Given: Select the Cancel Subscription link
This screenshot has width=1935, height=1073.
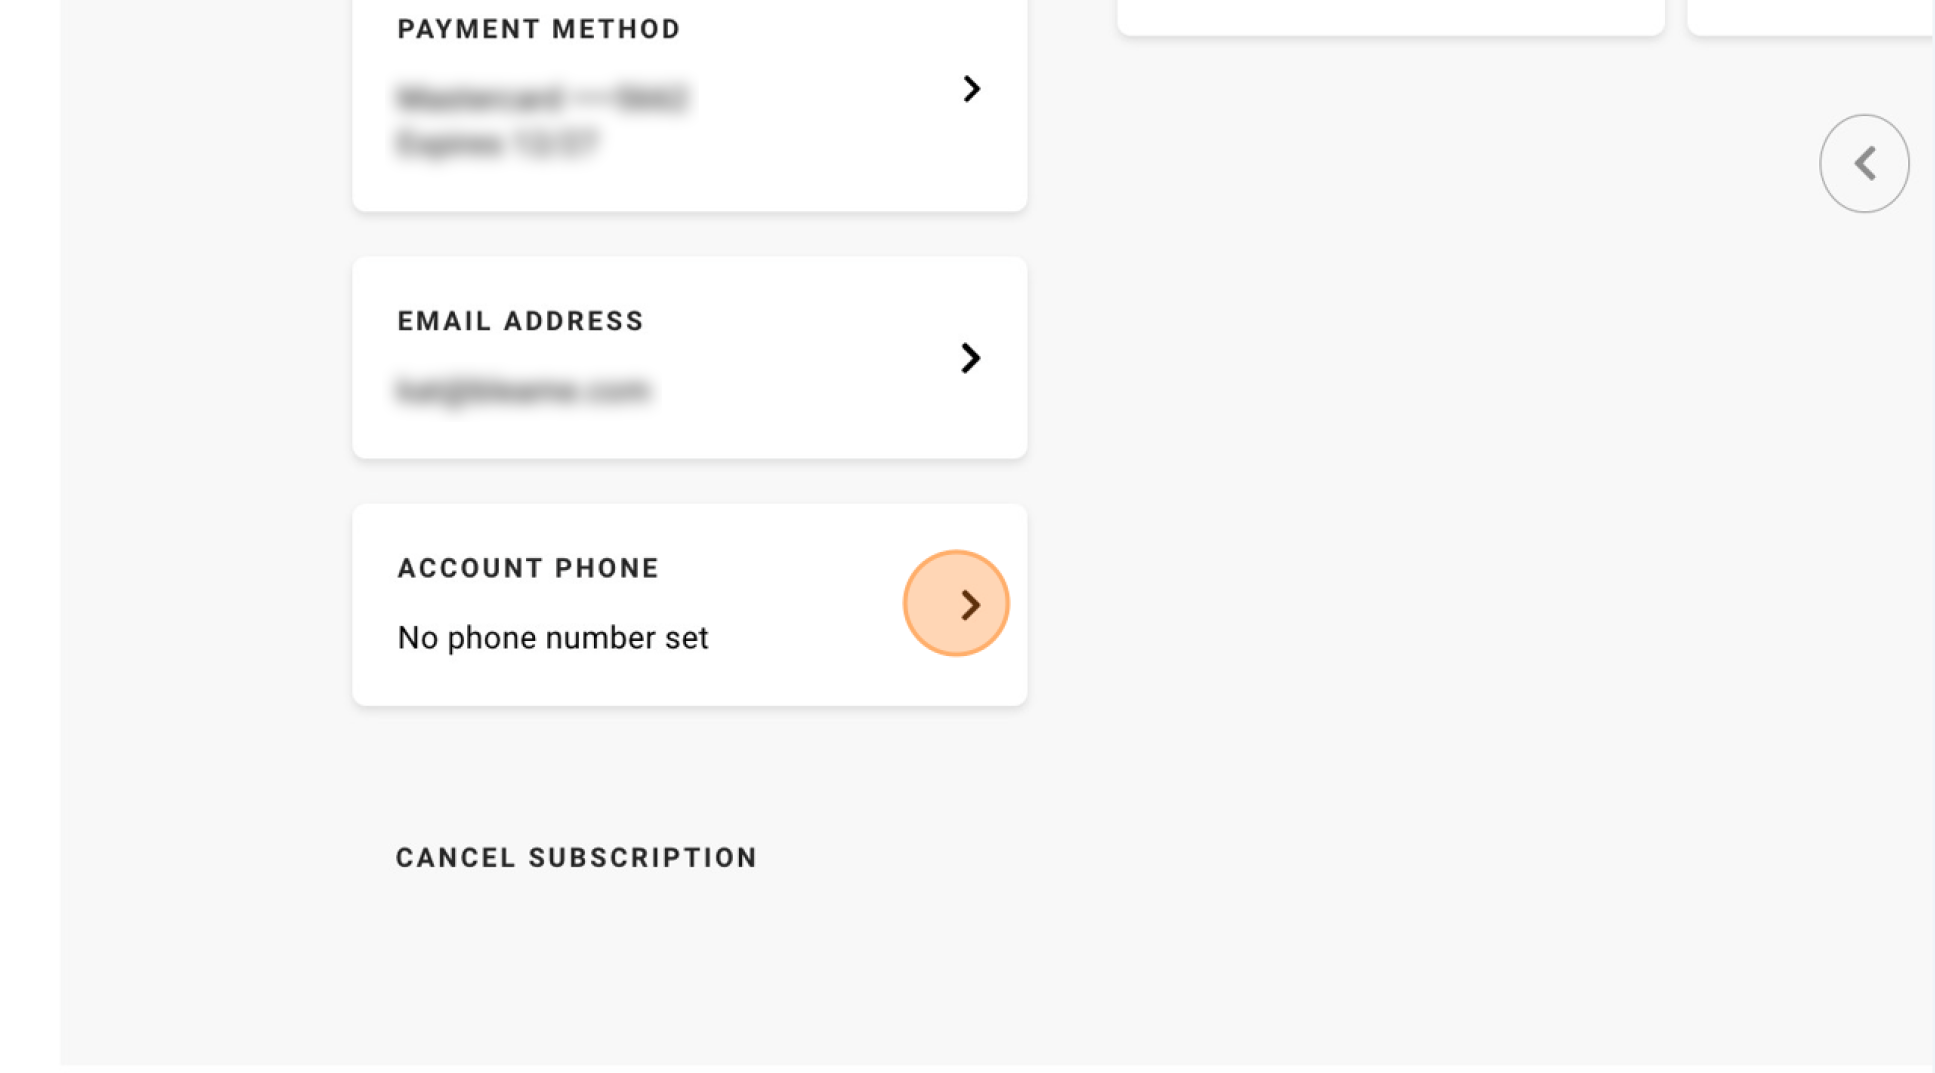Looking at the screenshot, I should [x=577, y=858].
